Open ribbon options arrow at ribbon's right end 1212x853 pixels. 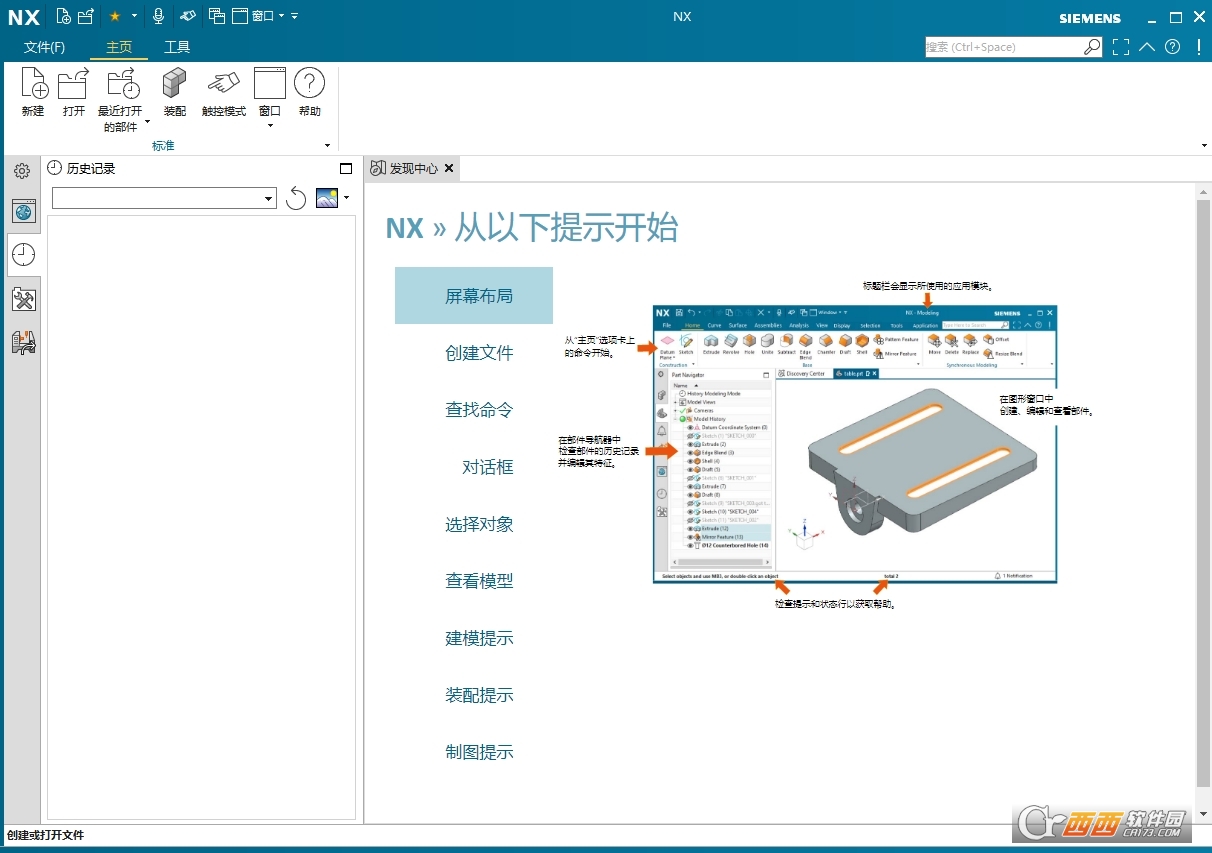(x=1204, y=146)
